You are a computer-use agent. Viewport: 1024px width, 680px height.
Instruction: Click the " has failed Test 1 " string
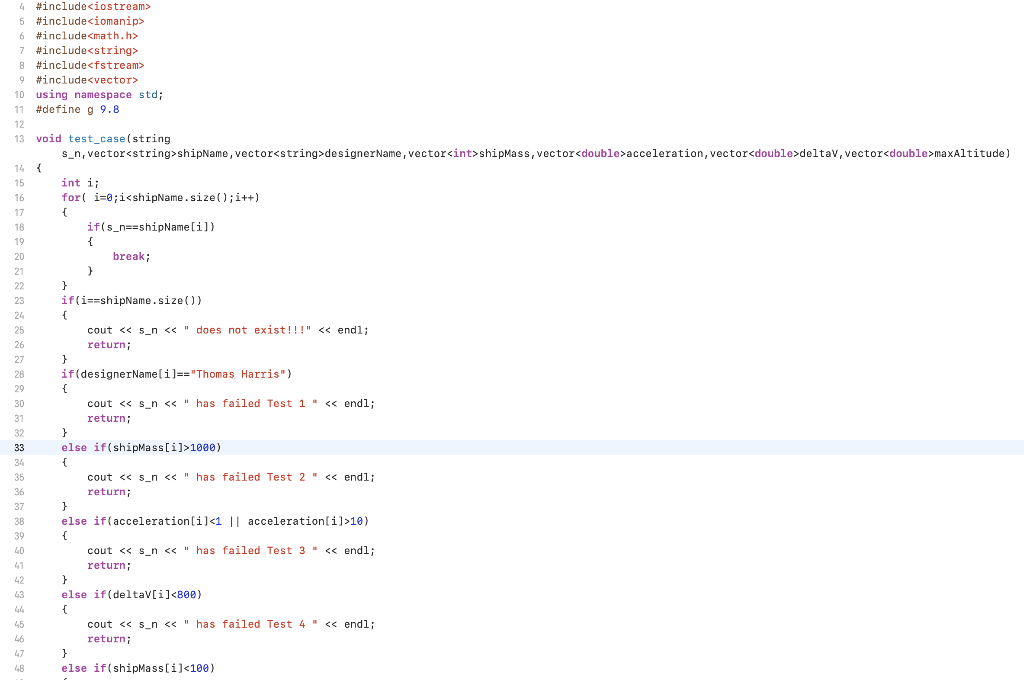click(x=251, y=404)
